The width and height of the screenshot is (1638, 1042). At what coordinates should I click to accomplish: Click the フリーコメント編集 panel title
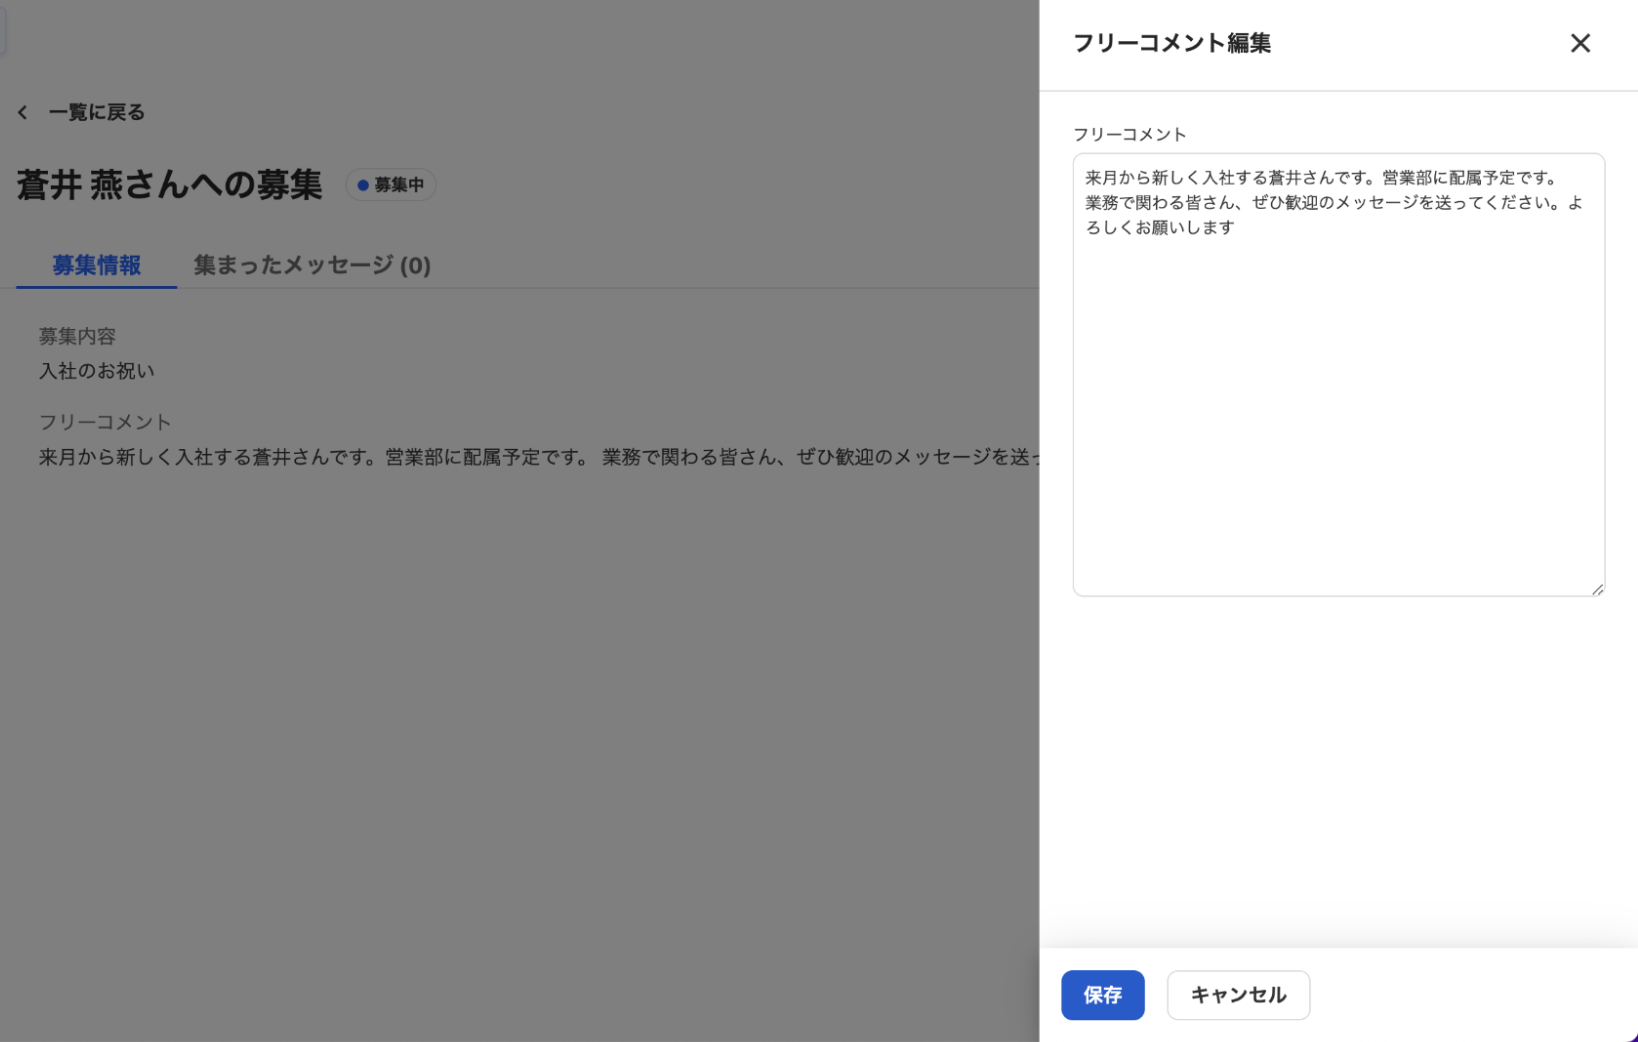[x=1172, y=43]
